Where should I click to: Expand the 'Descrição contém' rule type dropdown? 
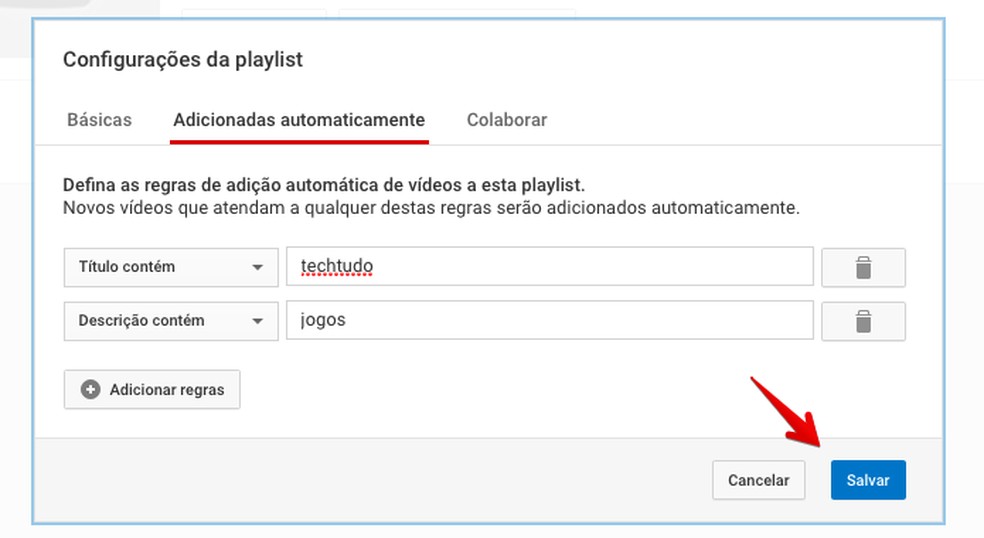171,321
